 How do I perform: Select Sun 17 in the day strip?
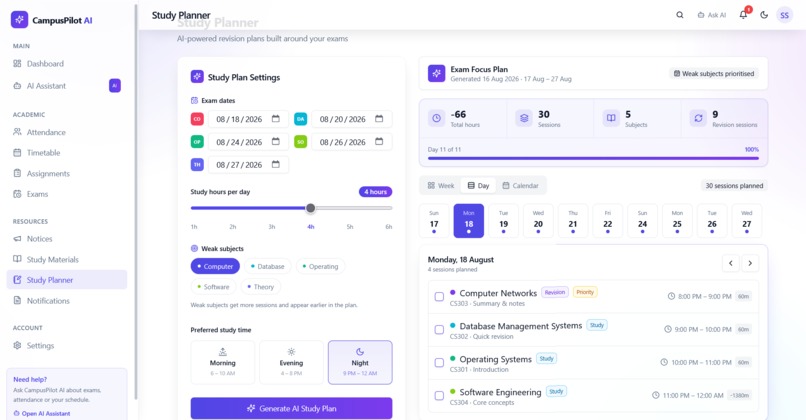(x=434, y=221)
